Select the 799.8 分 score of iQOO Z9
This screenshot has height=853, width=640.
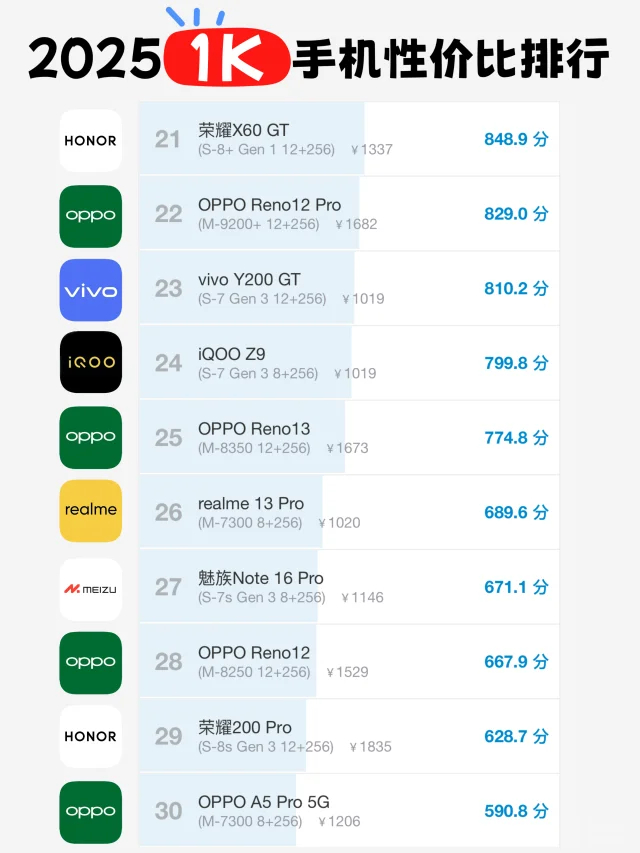[516, 363]
